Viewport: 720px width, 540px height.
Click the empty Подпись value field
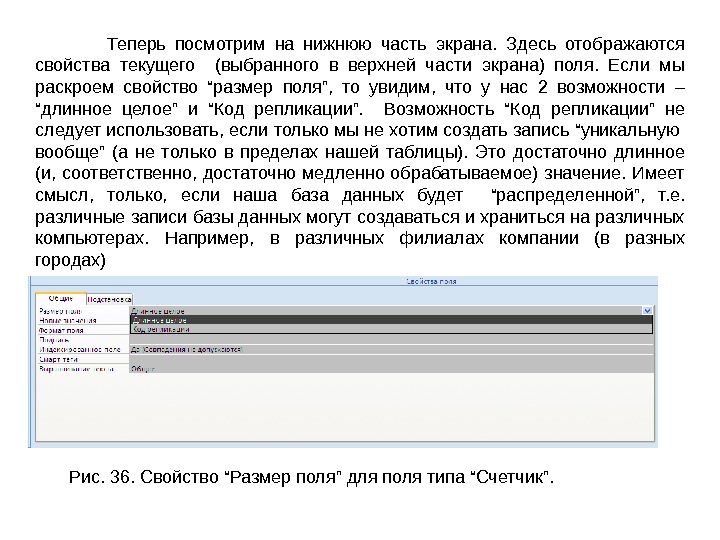click(392, 340)
